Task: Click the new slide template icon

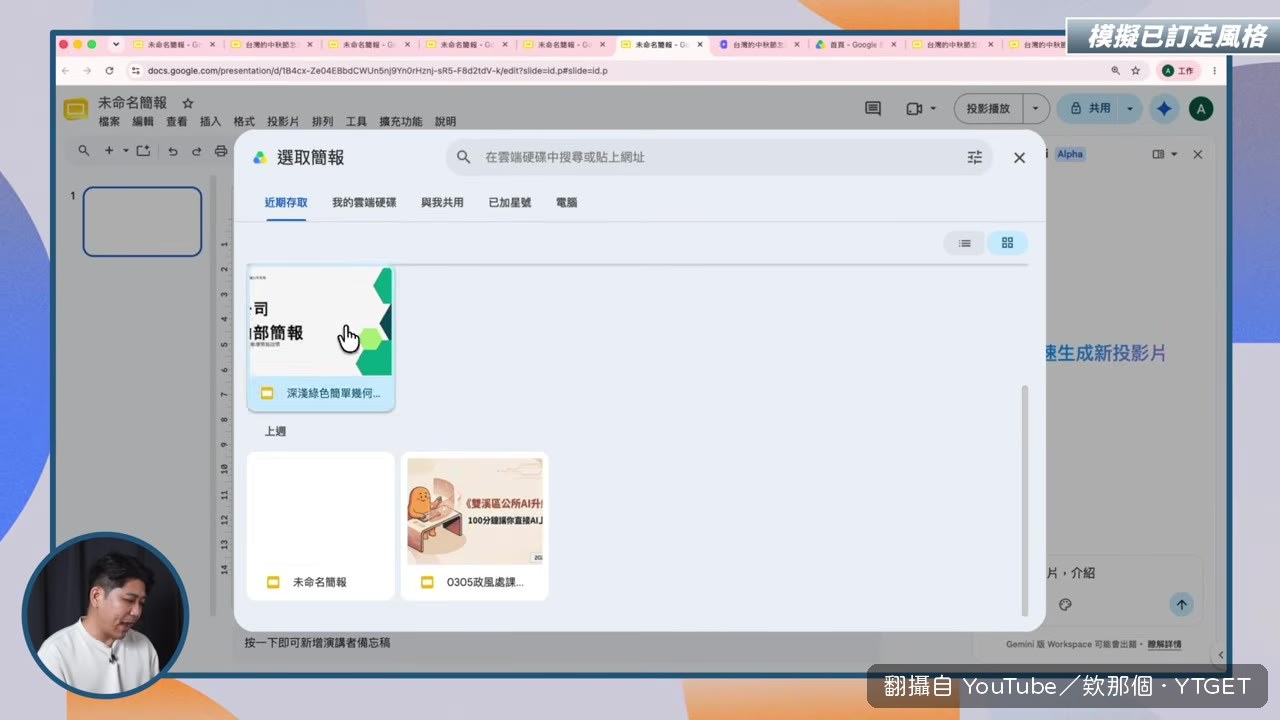Action: (x=143, y=151)
